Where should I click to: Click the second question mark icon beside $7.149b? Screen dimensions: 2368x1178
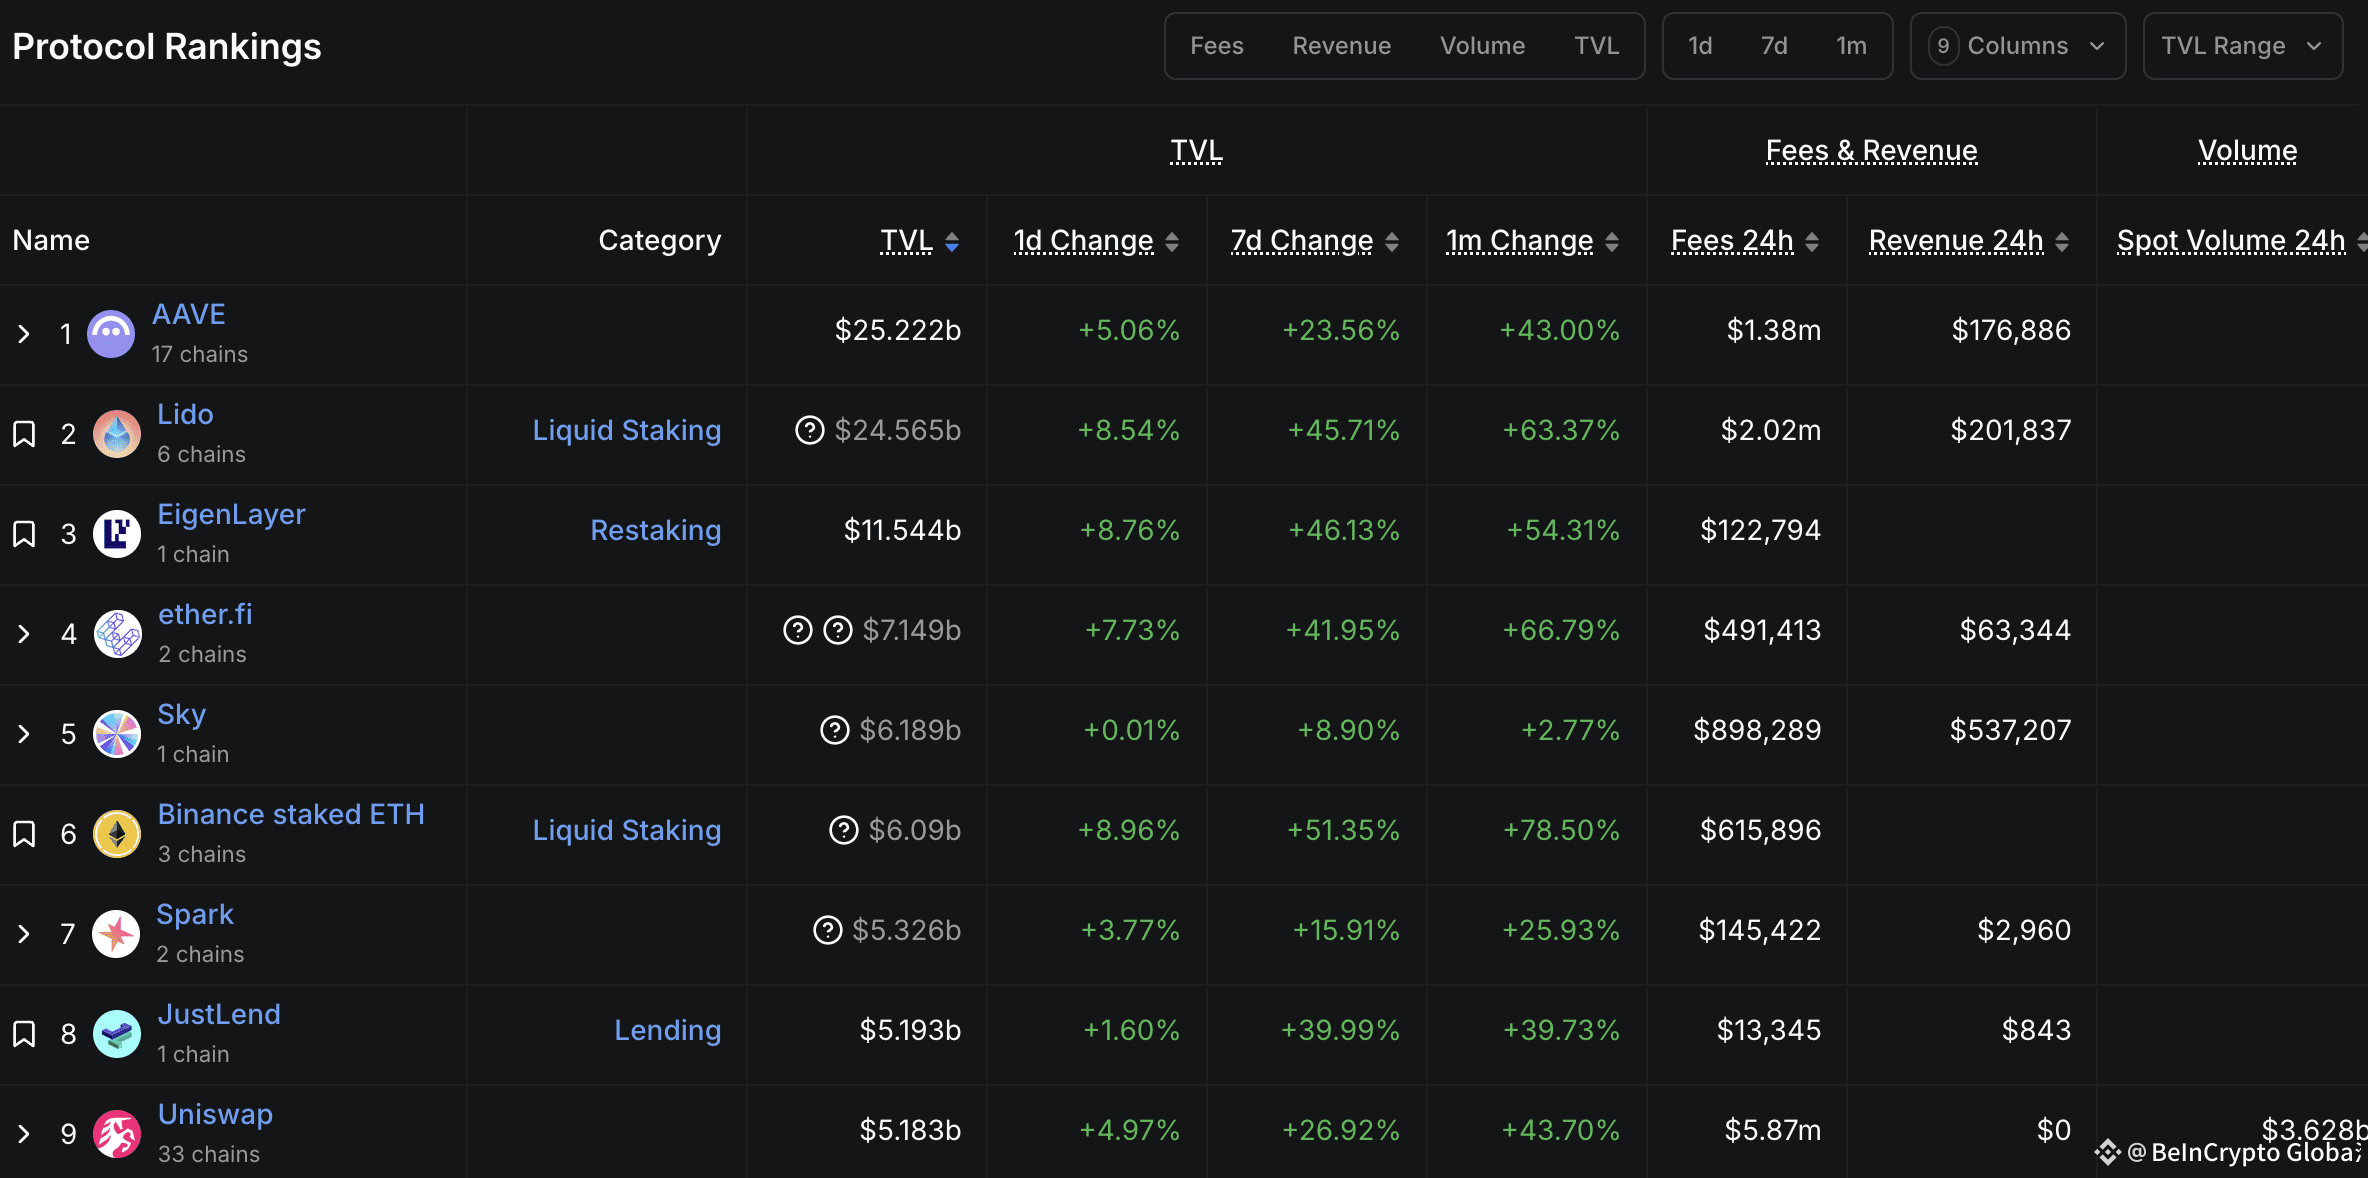click(x=837, y=630)
